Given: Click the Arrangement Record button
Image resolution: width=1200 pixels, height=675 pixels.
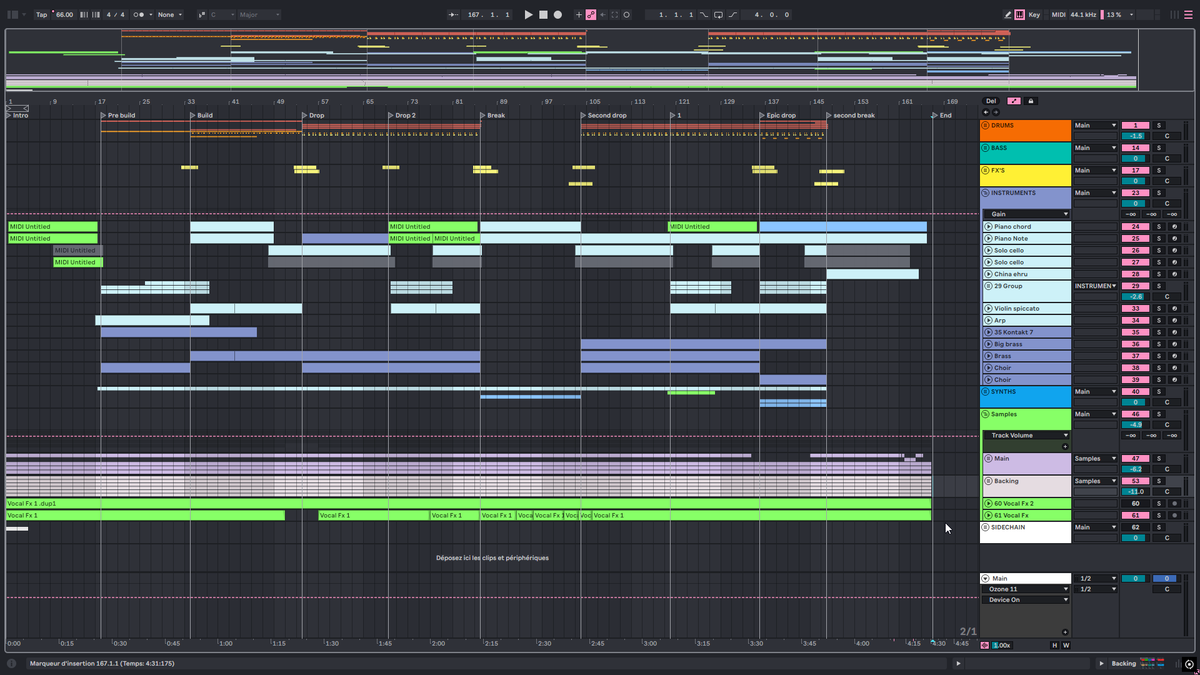Looking at the screenshot, I should (558, 15).
